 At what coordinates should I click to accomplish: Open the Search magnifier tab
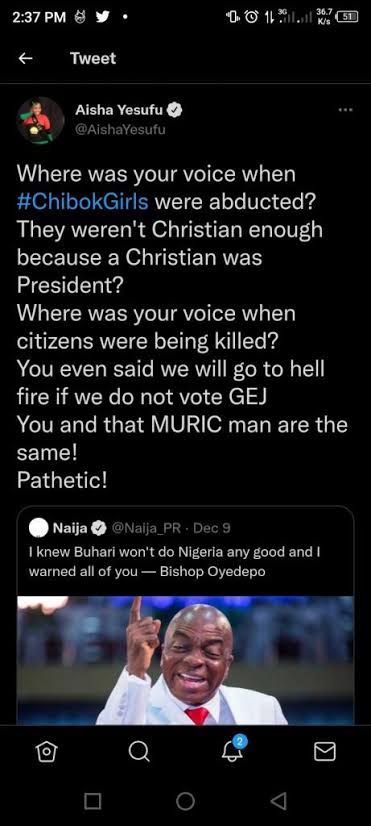(x=139, y=752)
